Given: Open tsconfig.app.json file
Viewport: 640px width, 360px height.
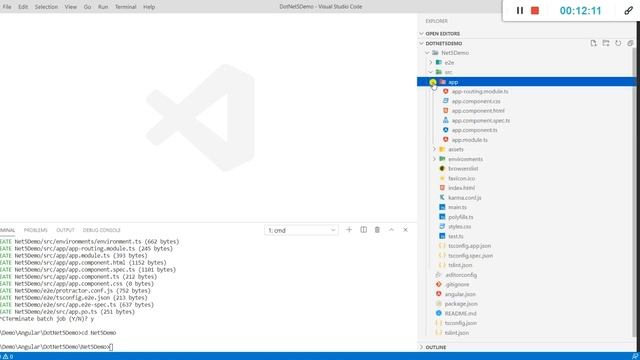Looking at the screenshot, I should [x=469, y=246].
